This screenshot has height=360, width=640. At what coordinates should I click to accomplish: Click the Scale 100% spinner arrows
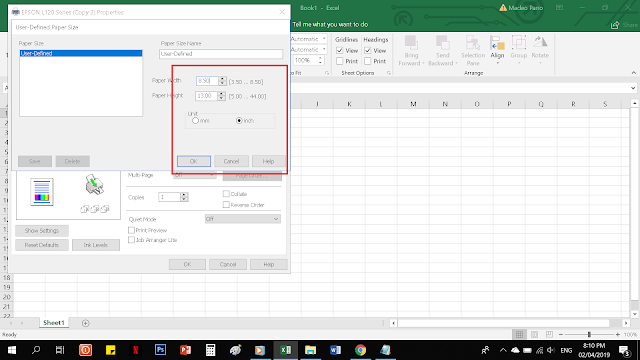coord(320,60)
